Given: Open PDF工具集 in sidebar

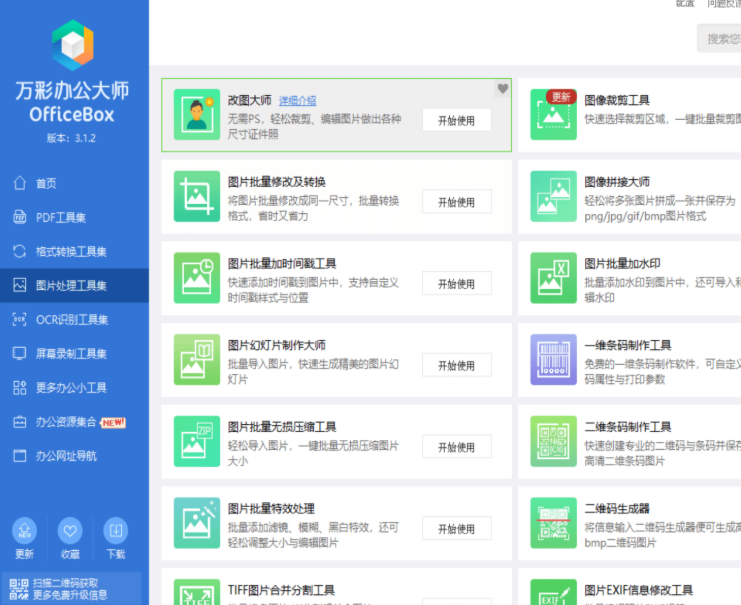Looking at the screenshot, I should tap(74, 217).
